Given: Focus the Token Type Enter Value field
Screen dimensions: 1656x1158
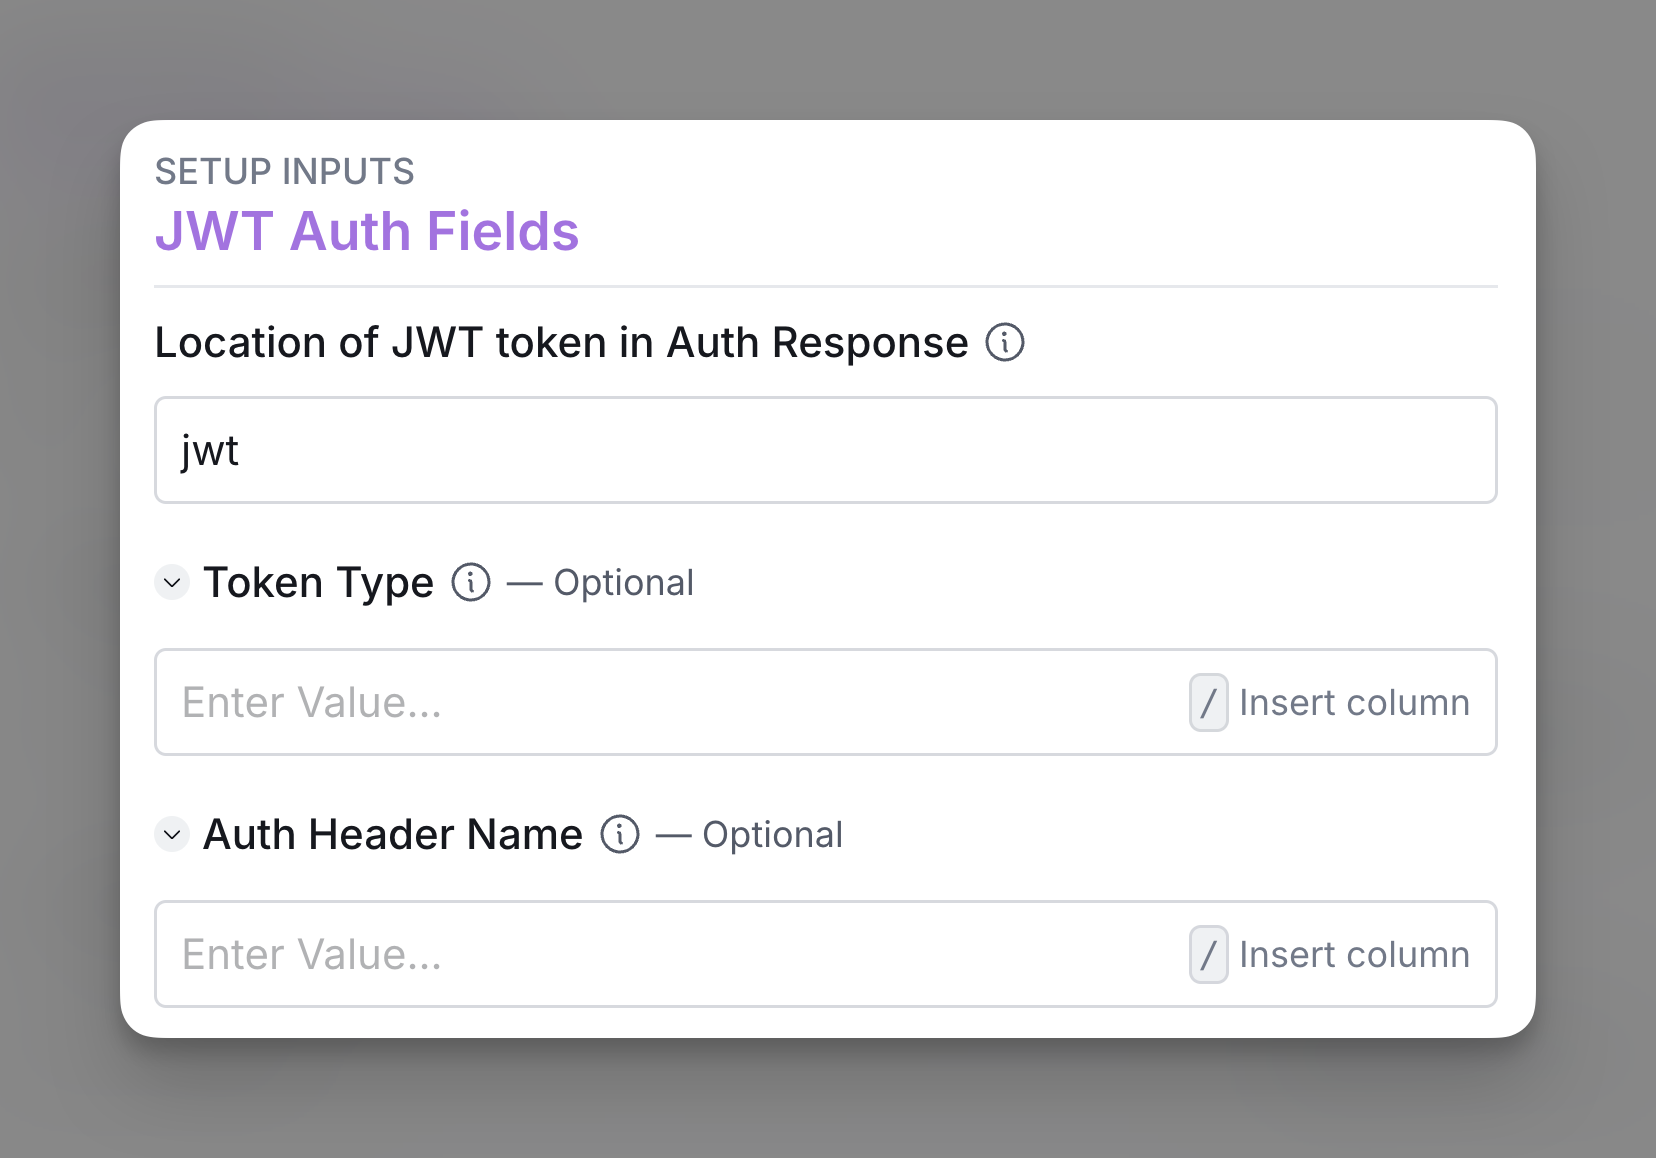Looking at the screenshot, I should coord(826,702).
